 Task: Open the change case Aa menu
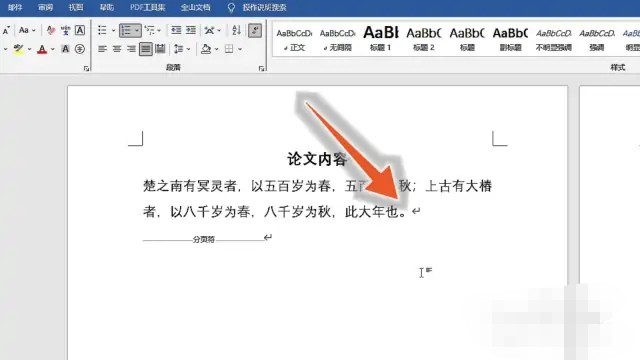(x=27, y=31)
